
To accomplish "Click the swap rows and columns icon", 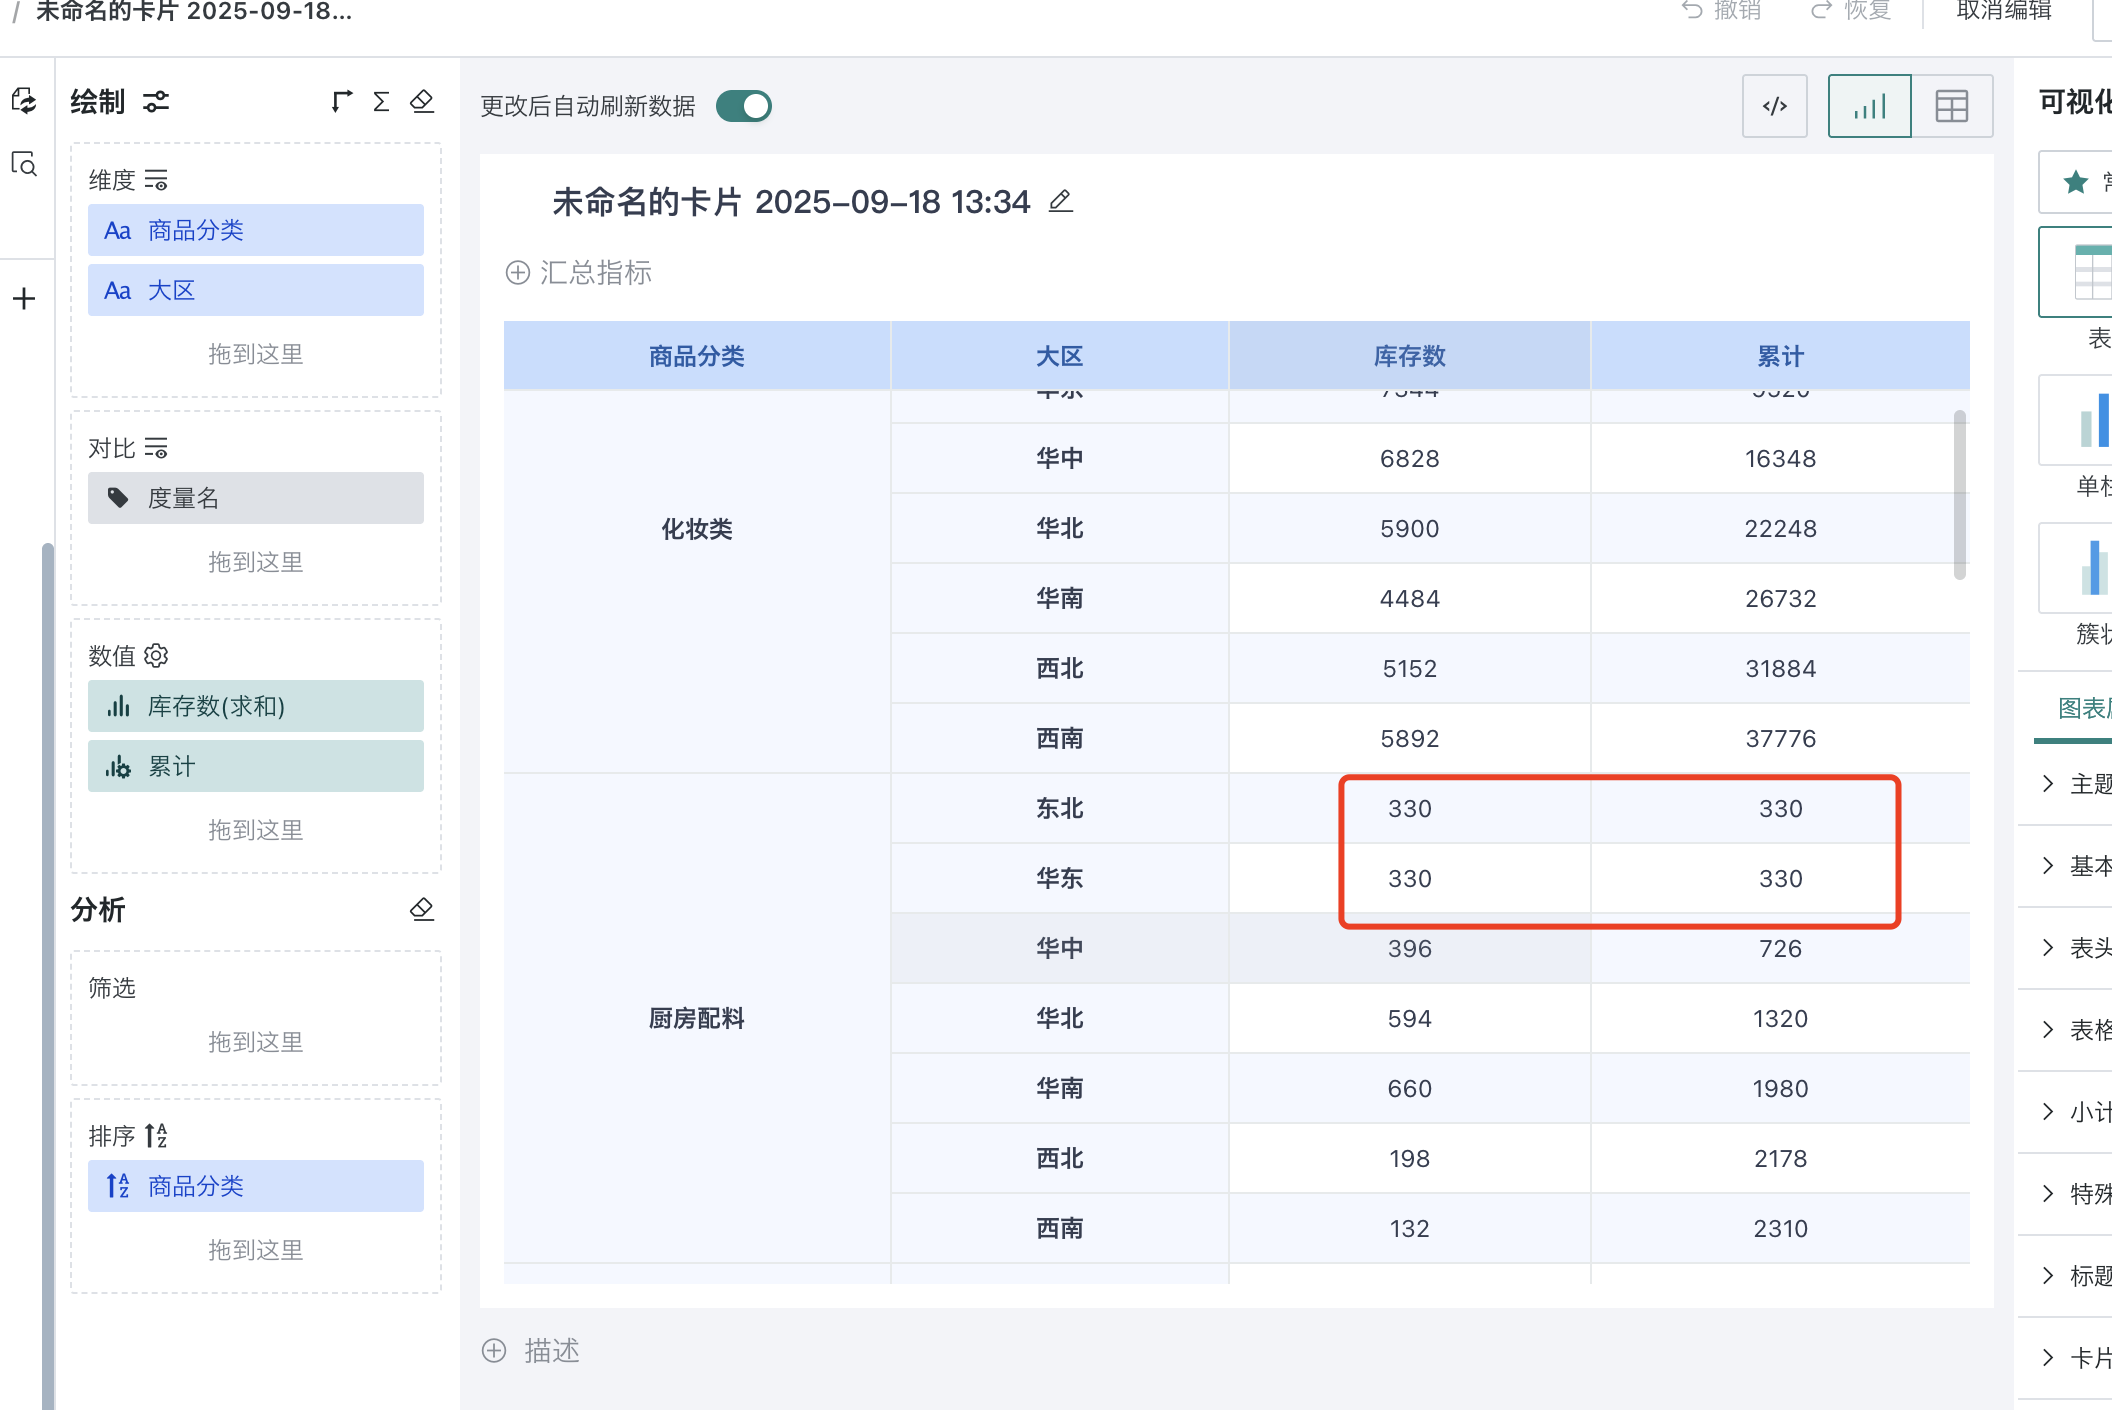I will pyautogui.click(x=342, y=101).
